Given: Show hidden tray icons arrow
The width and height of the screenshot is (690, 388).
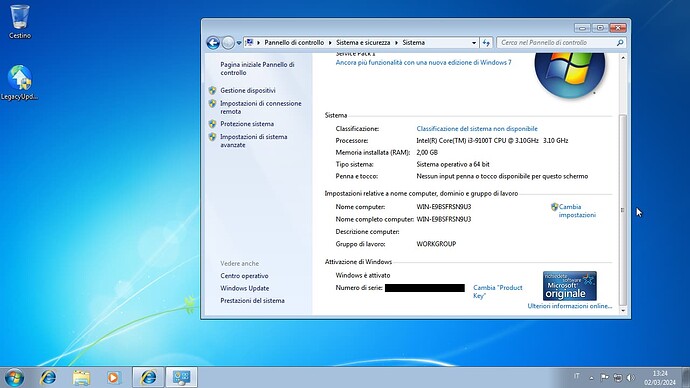Looking at the screenshot, I should (591, 377).
